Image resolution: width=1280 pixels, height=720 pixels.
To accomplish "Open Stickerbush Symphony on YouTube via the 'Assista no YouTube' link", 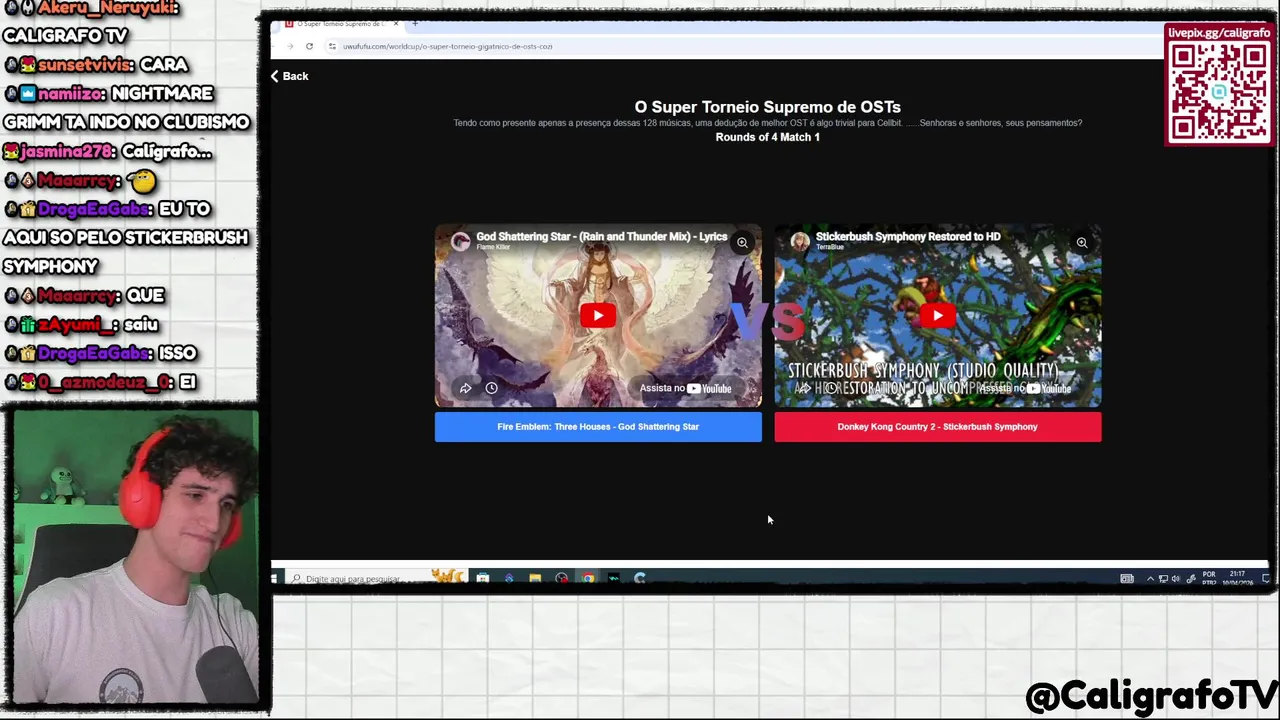I will pos(1024,388).
